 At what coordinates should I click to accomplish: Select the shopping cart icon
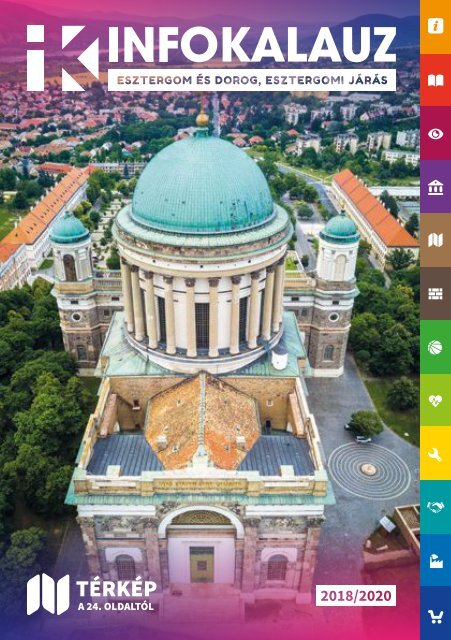[435, 613]
